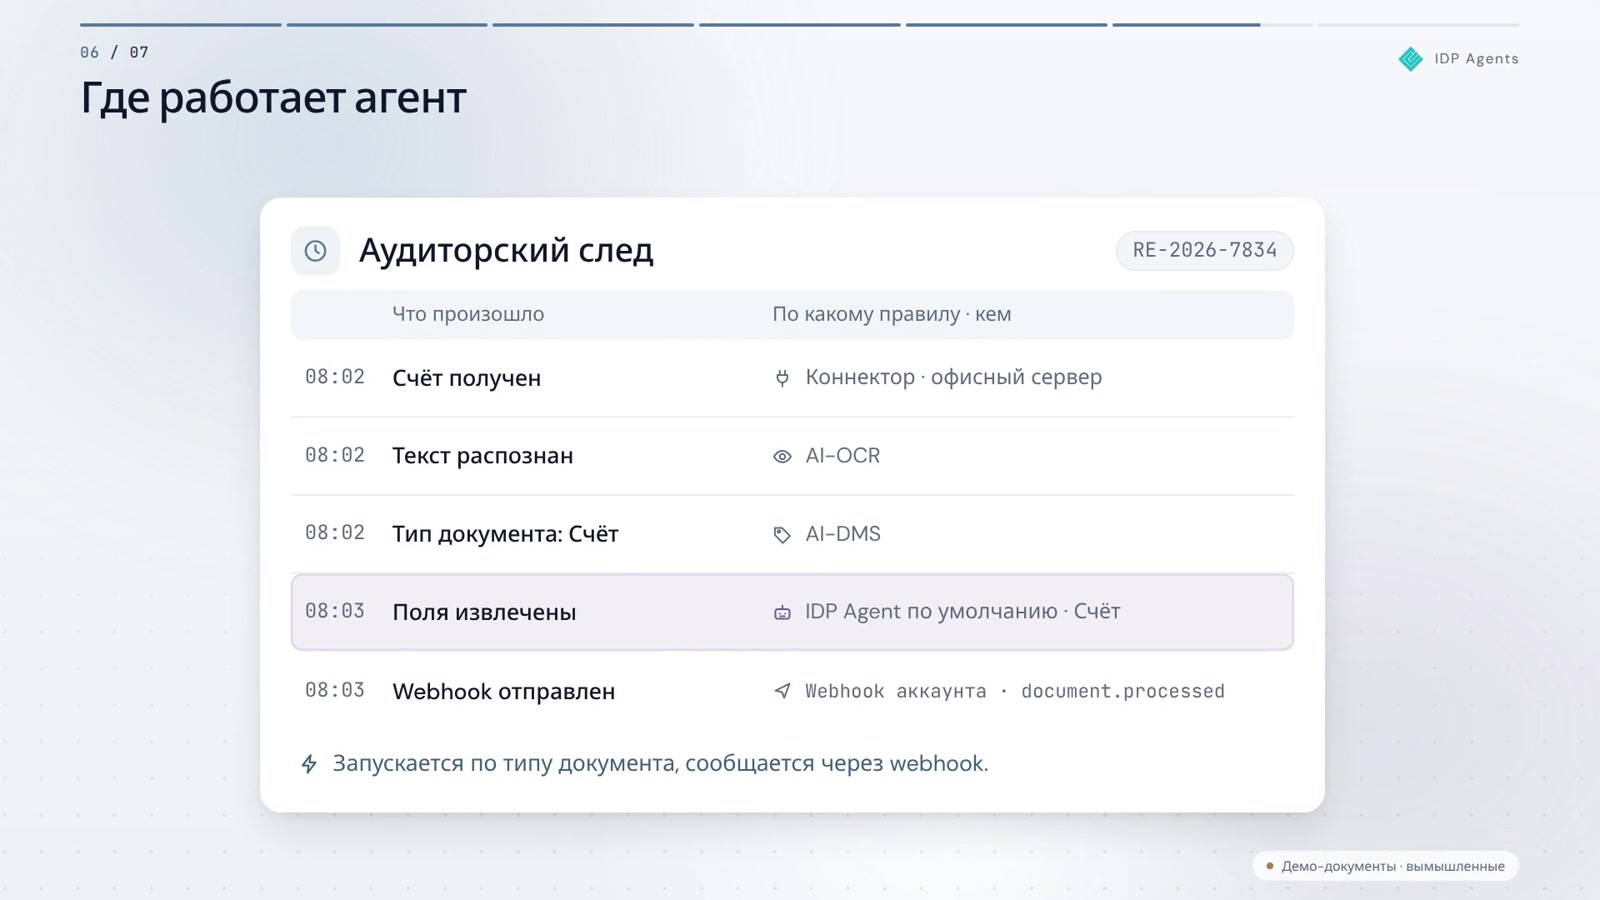This screenshot has height=900, width=1600.
Task: Click the document.processed webhook text
Action: 1122,691
